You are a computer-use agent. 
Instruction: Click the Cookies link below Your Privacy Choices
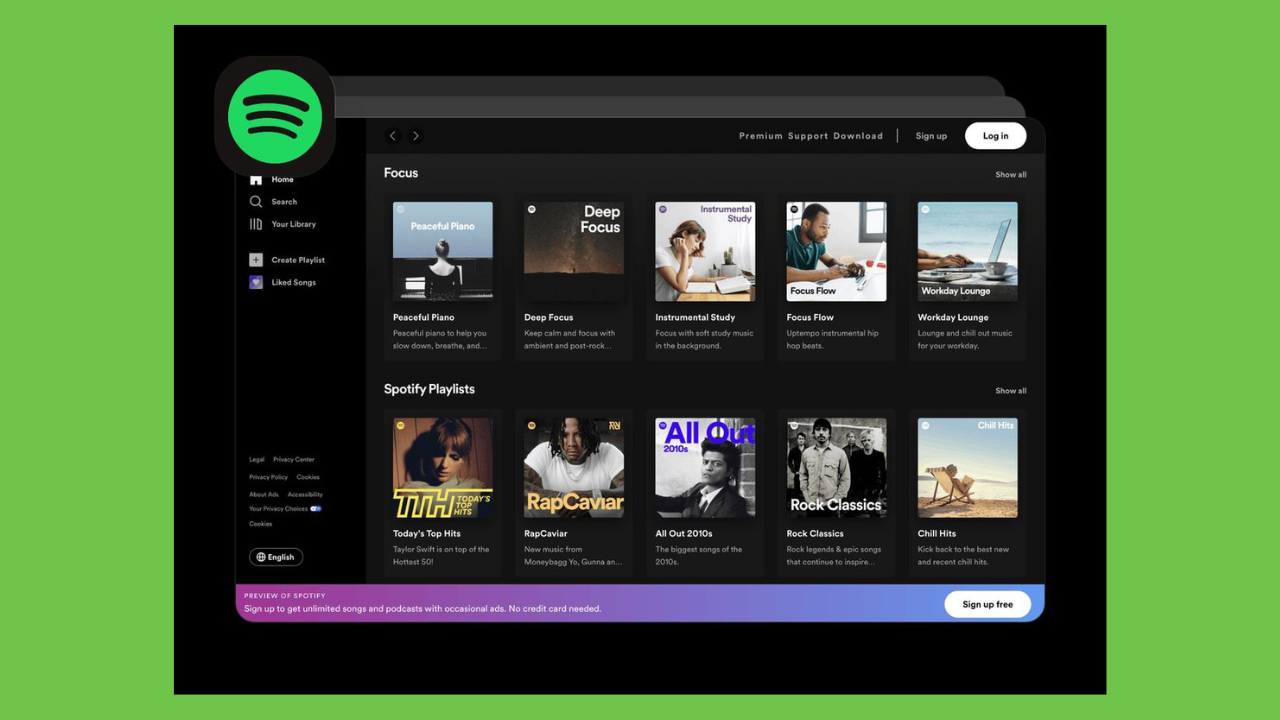[260, 524]
